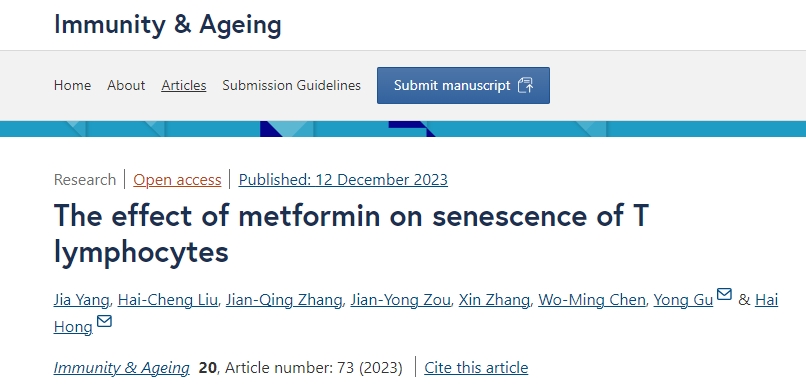The height and width of the screenshot is (387, 806).
Task: Show author Wo-Ming Chen information
Action: 592,300
